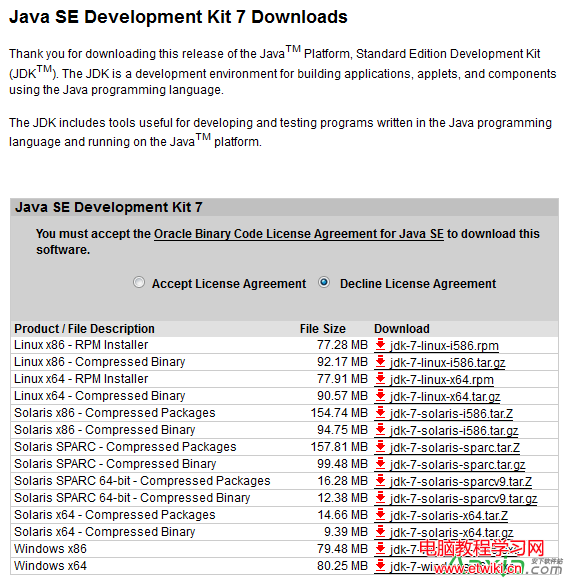Click 'Solaris SPARC 64-bit - Compressed Packages' description
Screen dimensions: 570x585
coord(142,481)
